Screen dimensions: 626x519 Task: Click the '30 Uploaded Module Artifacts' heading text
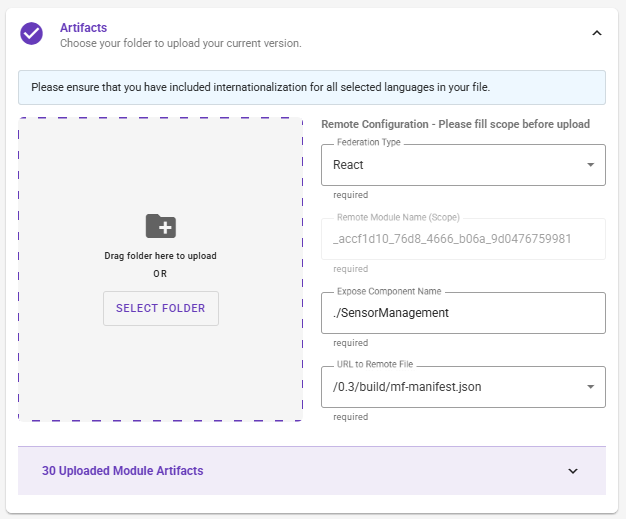[x=123, y=471]
